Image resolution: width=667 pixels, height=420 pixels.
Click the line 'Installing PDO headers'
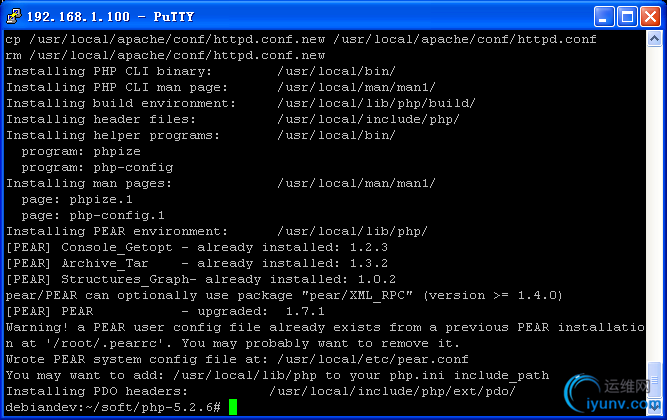click(x=260, y=391)
